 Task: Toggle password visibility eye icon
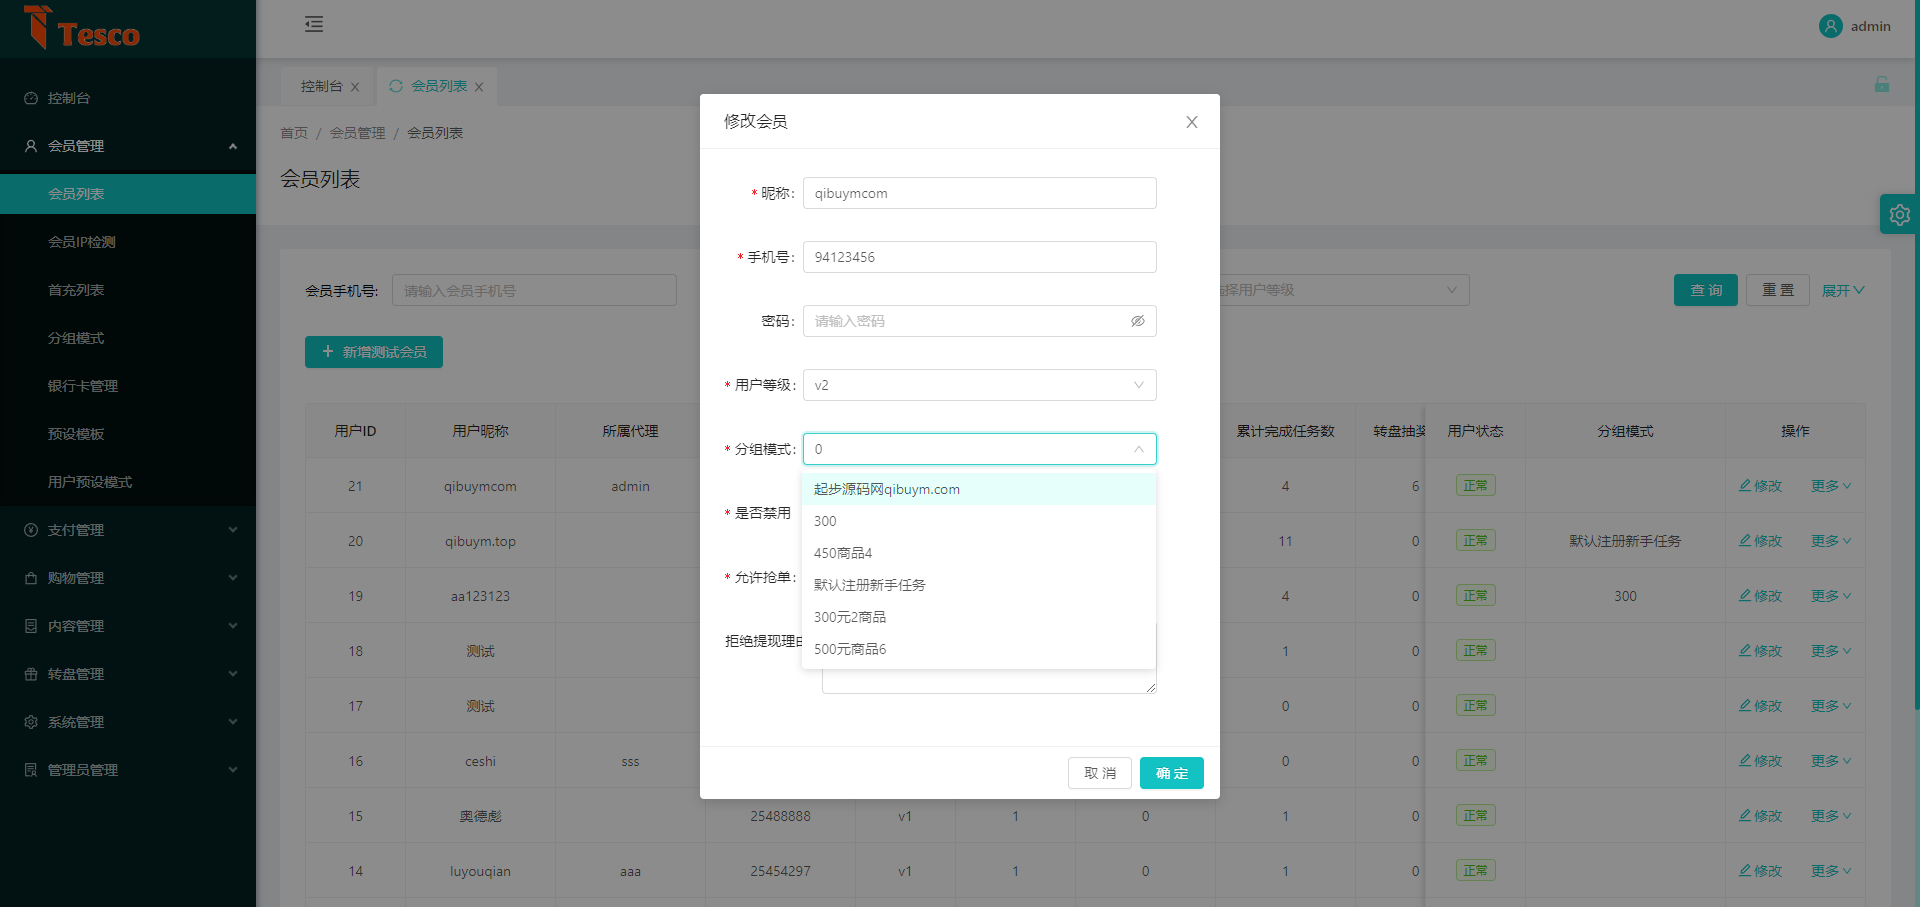(1137, 321)
